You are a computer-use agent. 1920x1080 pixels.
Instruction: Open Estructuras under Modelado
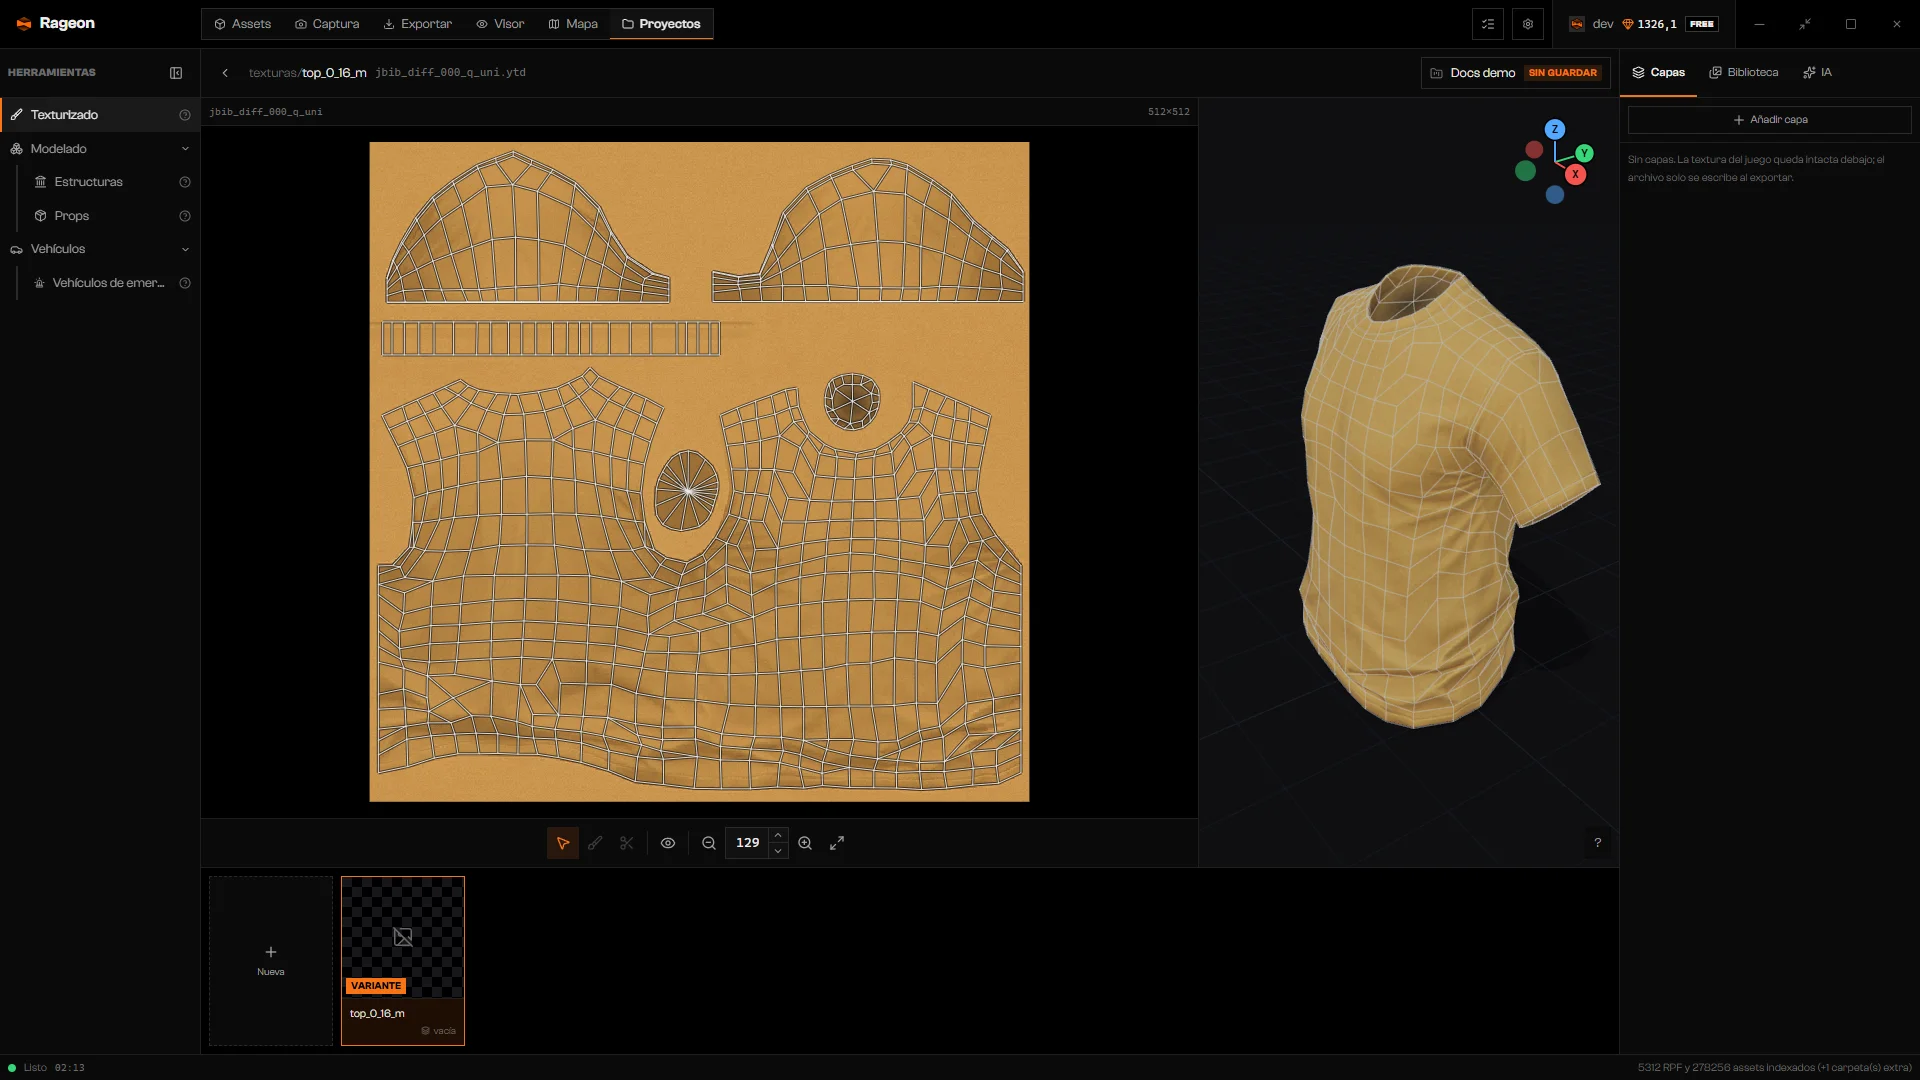[89, 182]
